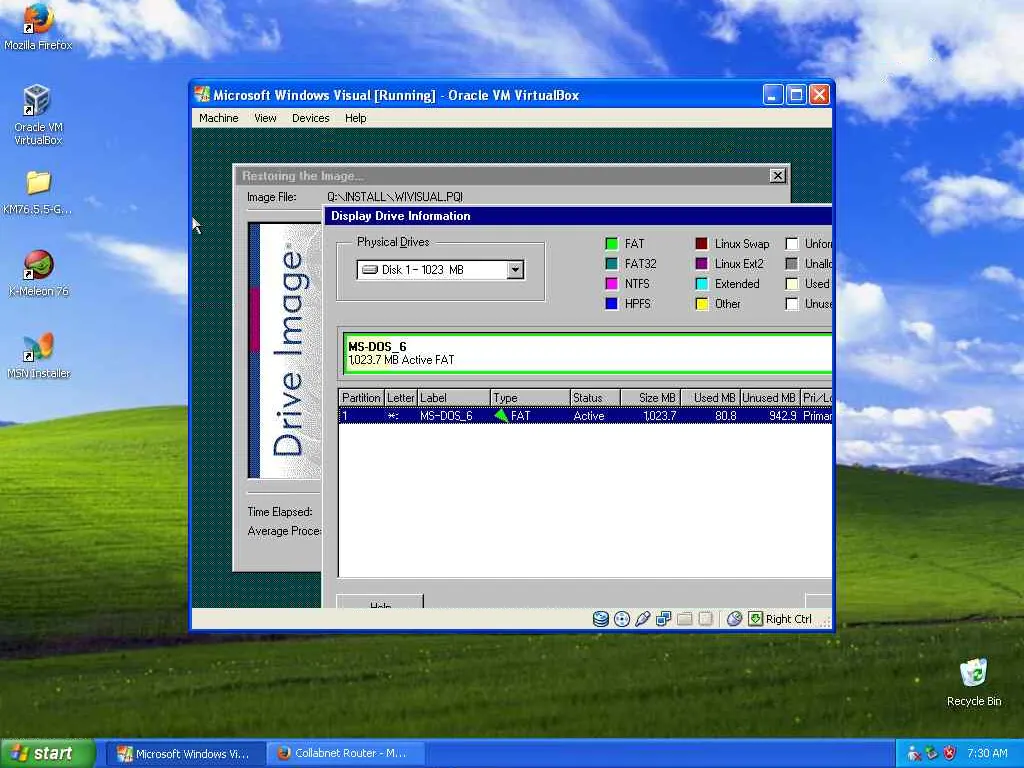Click the Unused MB column header
Image resolution: width=1024 pixels, height=768 pixels.
[769, 398]
